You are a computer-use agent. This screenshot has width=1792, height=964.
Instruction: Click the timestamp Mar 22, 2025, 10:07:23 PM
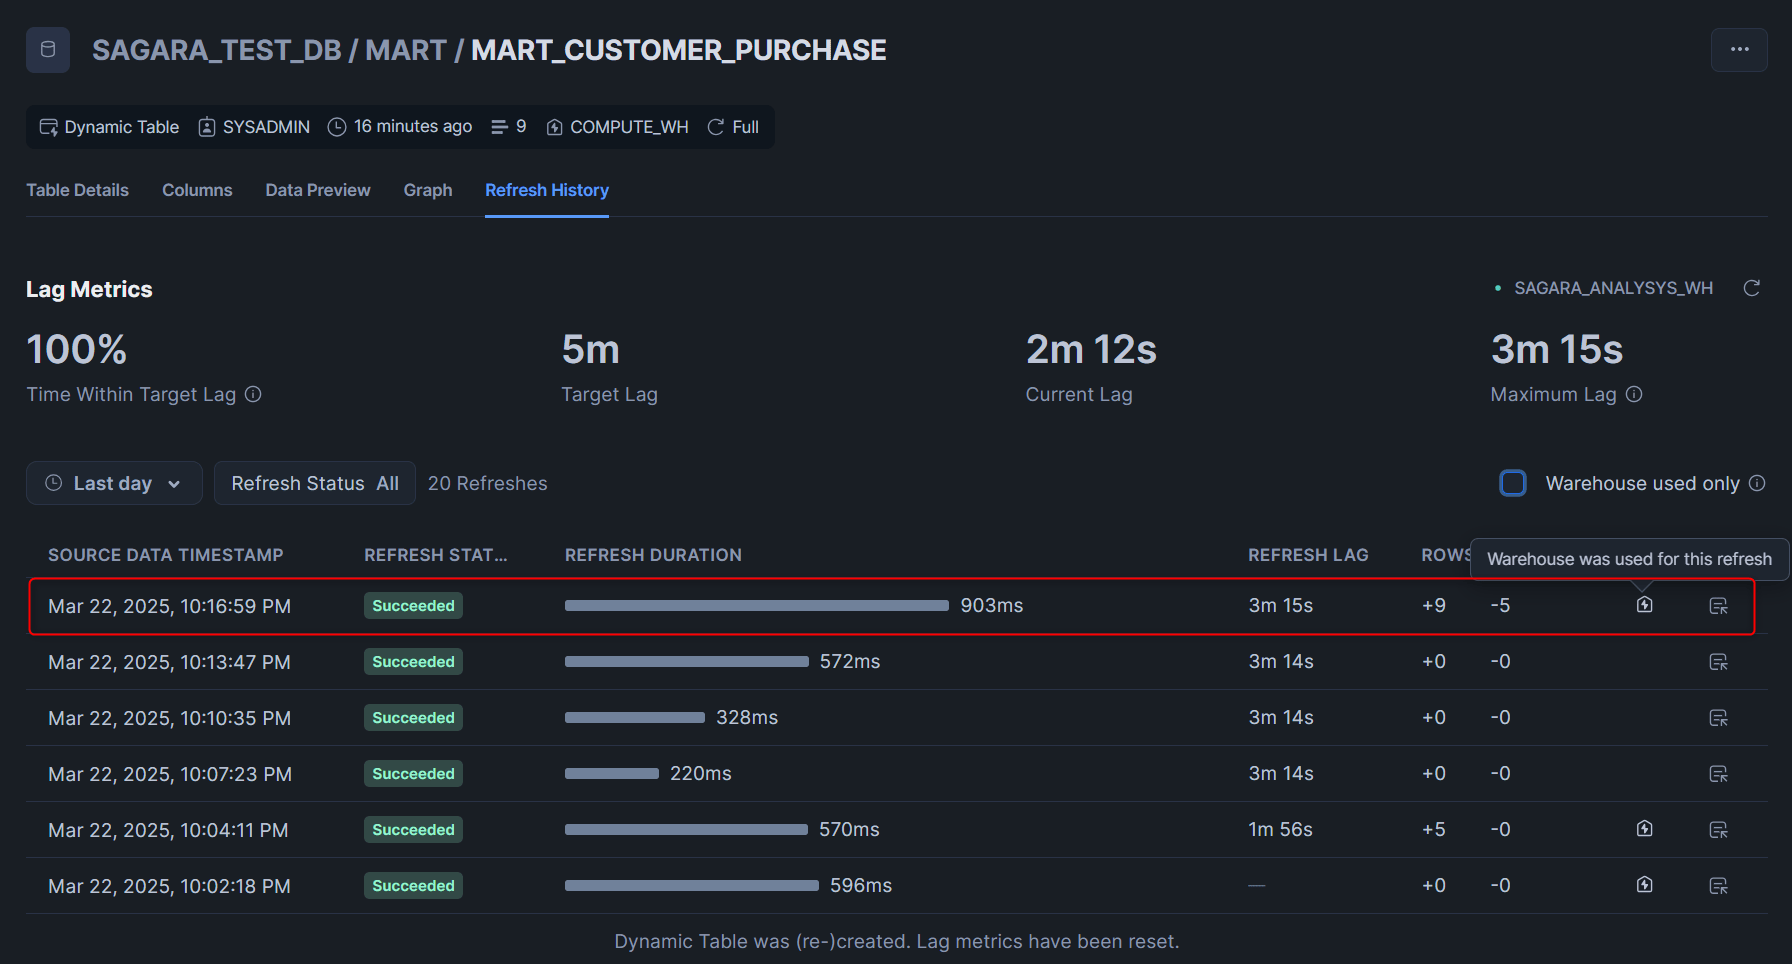click(x=170, y=774)
